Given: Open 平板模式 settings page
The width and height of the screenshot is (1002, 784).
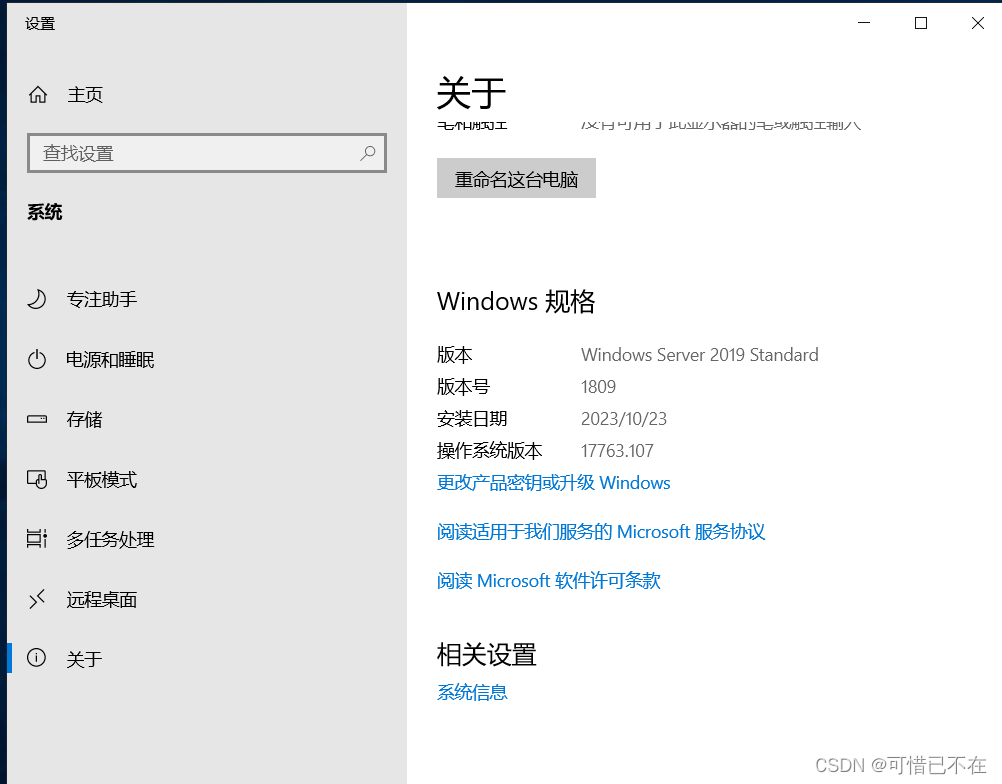Looking at the screenshot, I should pos(102,479).
